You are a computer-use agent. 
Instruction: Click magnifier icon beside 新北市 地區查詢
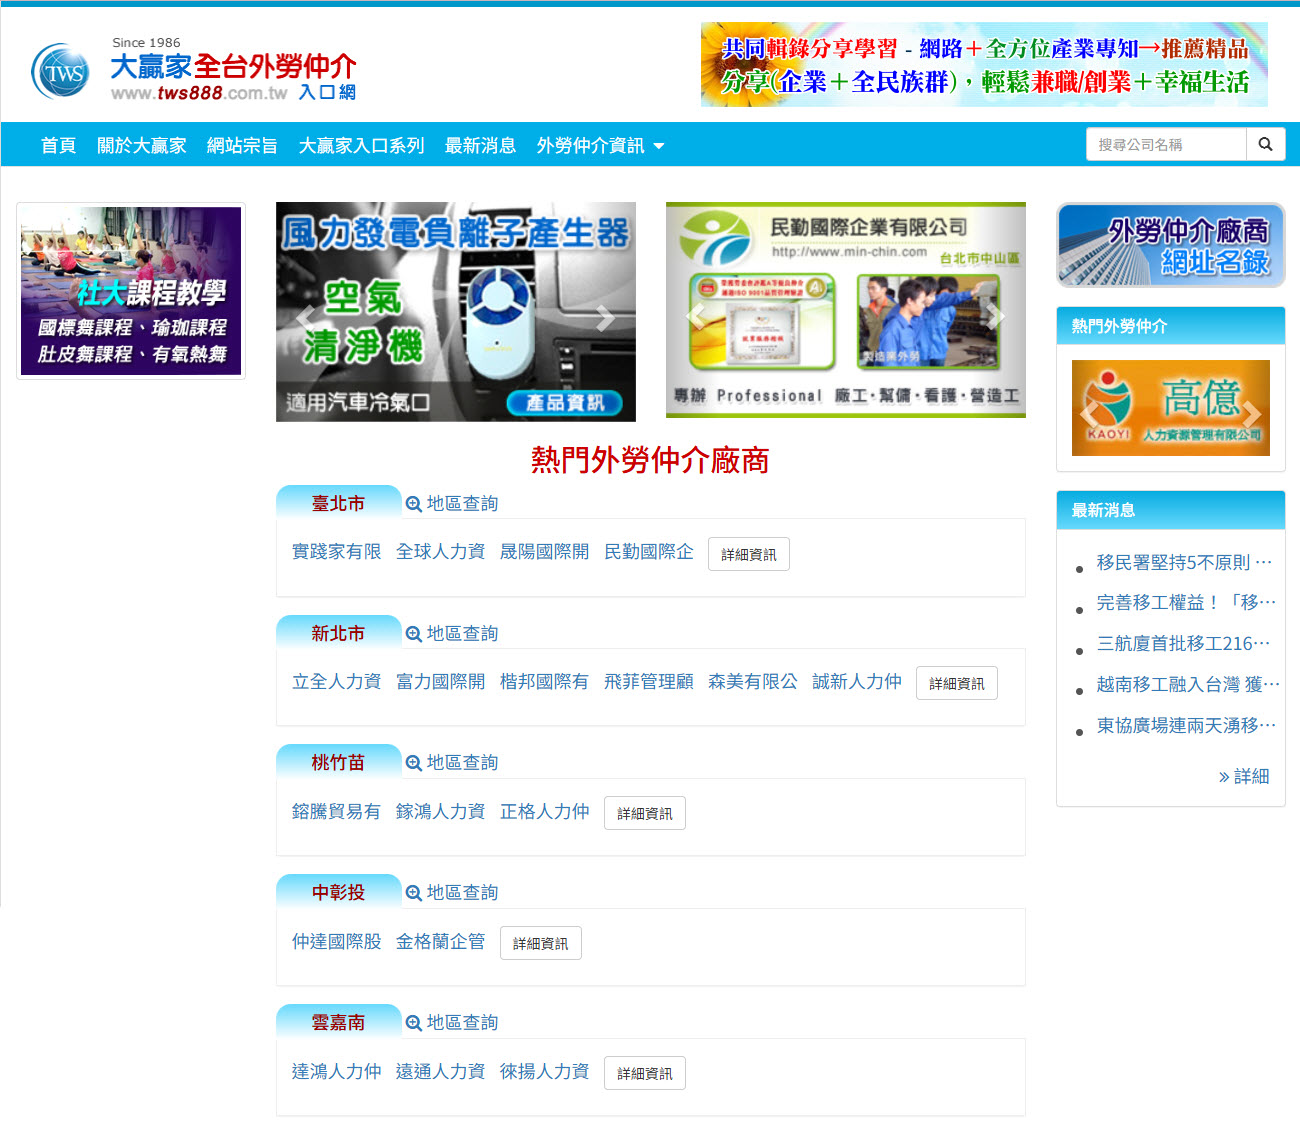(x=413, y=634)
